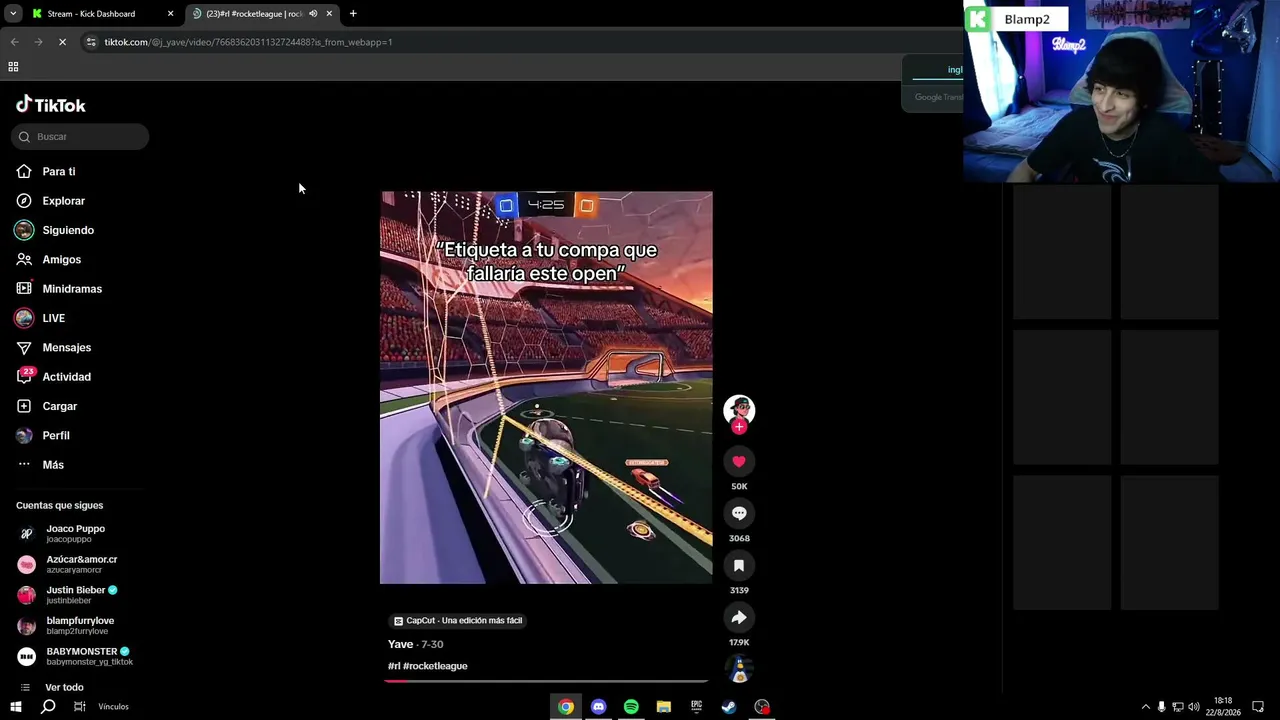
Task: Click the Mensajes paper-plane icon
Action: (x=24, y=348)
